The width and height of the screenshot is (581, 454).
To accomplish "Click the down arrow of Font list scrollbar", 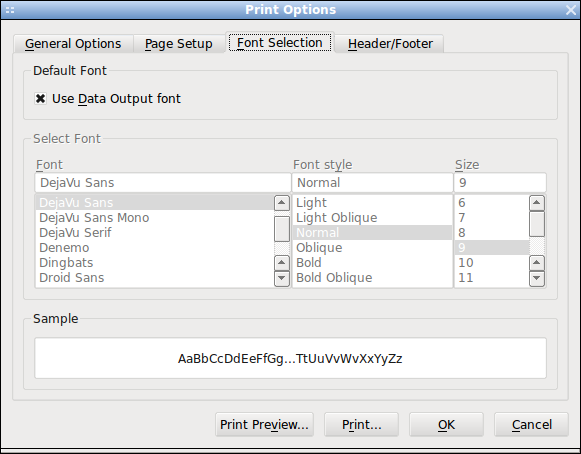I will click(x=282, y=278).
